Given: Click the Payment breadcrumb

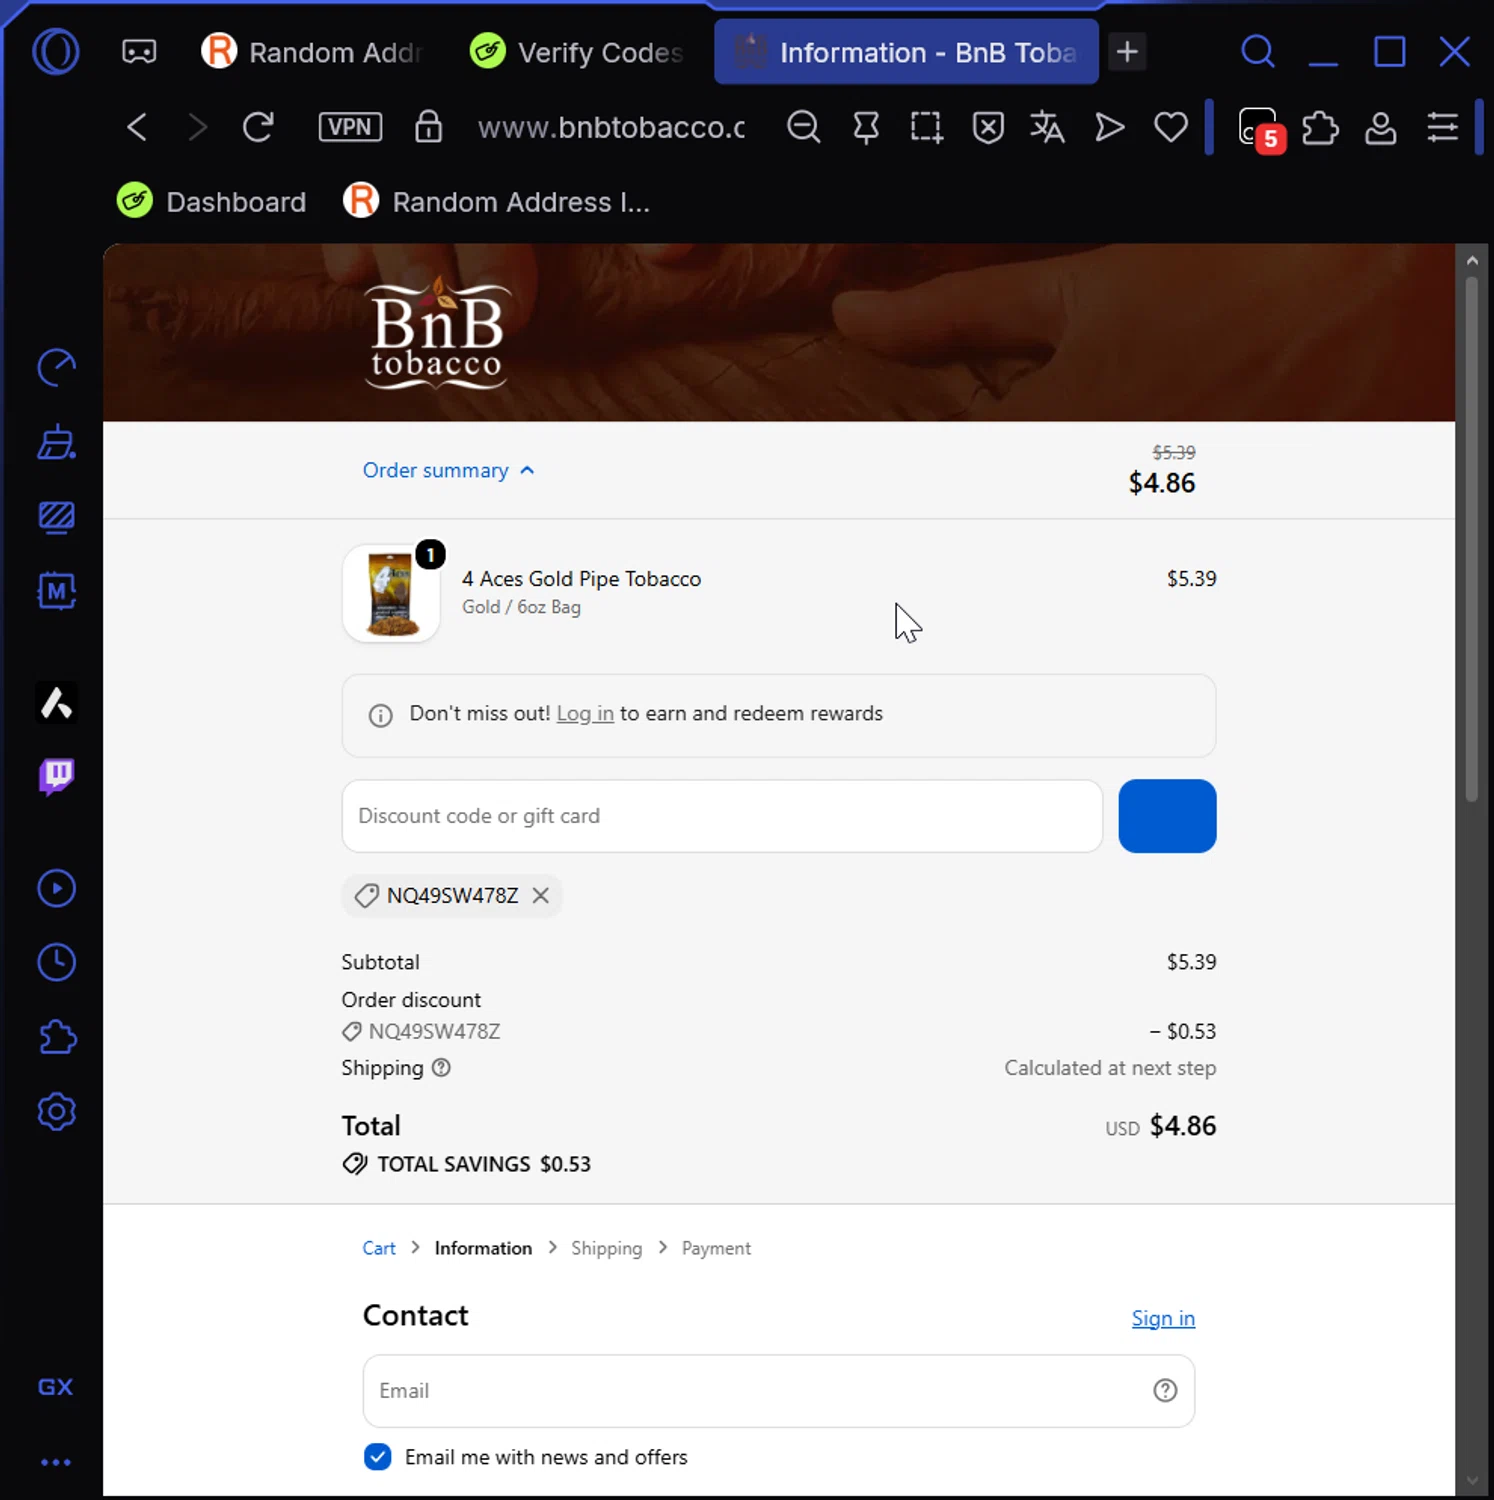Looking at the screenshot, I should [716, 1248].
